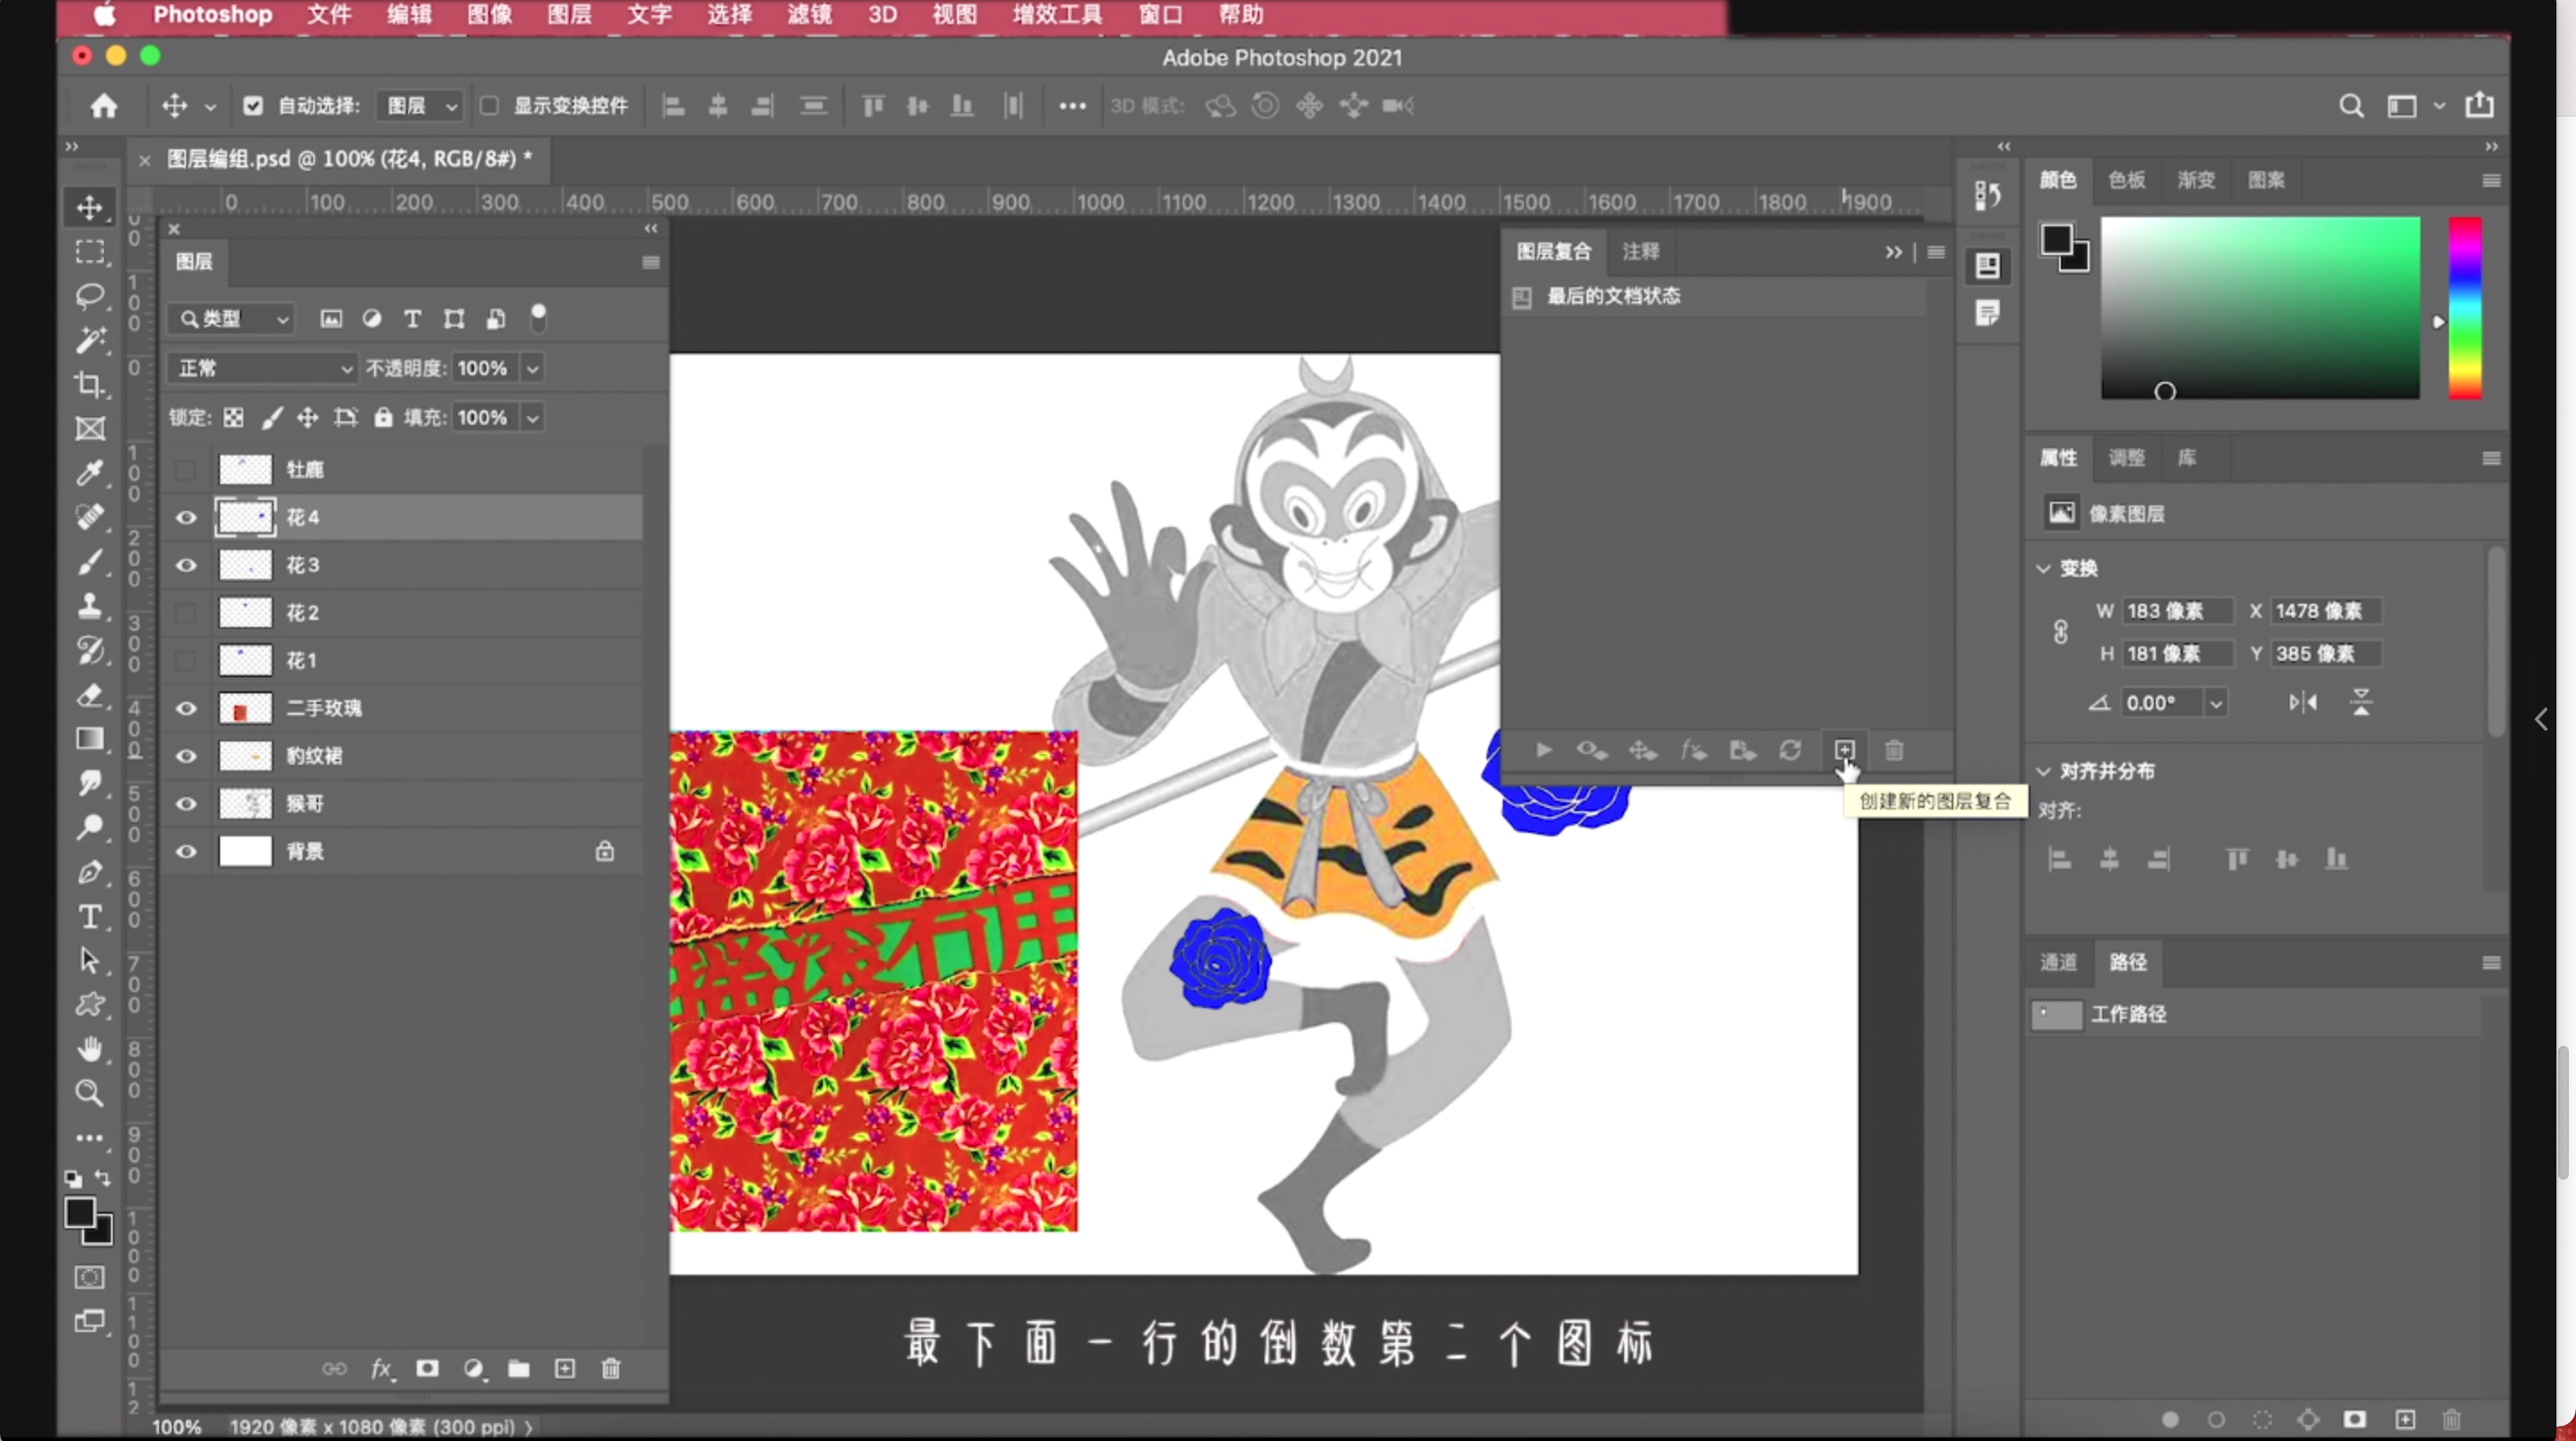Hide the 二手玫瑰 layer
The height and width of the screenshot is (1441, 2576).
(186, 708)
